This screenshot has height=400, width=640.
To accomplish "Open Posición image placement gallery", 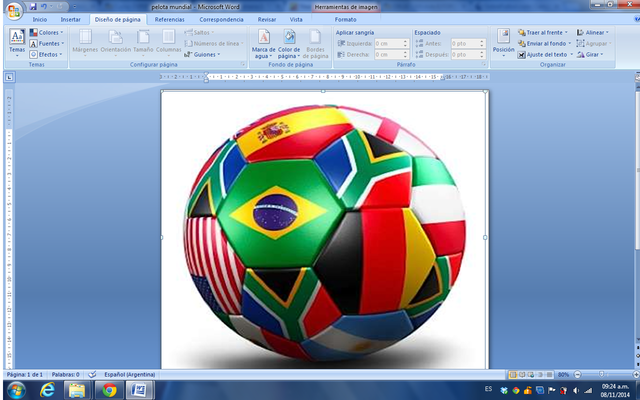I will [503, 43].
